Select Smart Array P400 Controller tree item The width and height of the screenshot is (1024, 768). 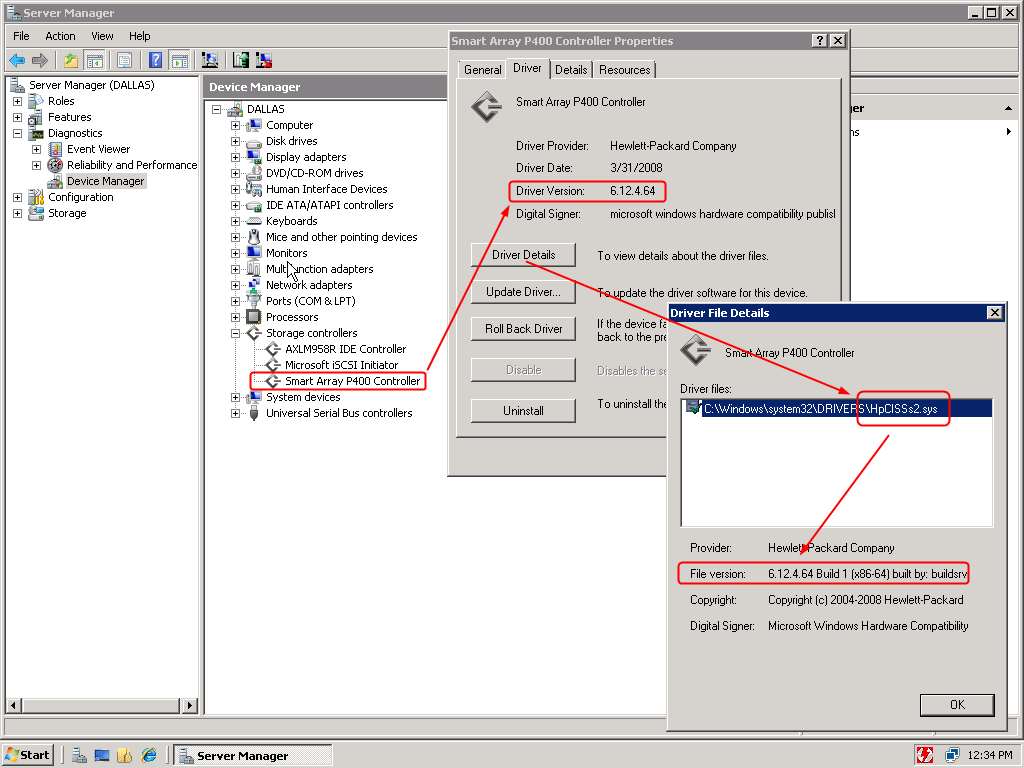point(352,381)
